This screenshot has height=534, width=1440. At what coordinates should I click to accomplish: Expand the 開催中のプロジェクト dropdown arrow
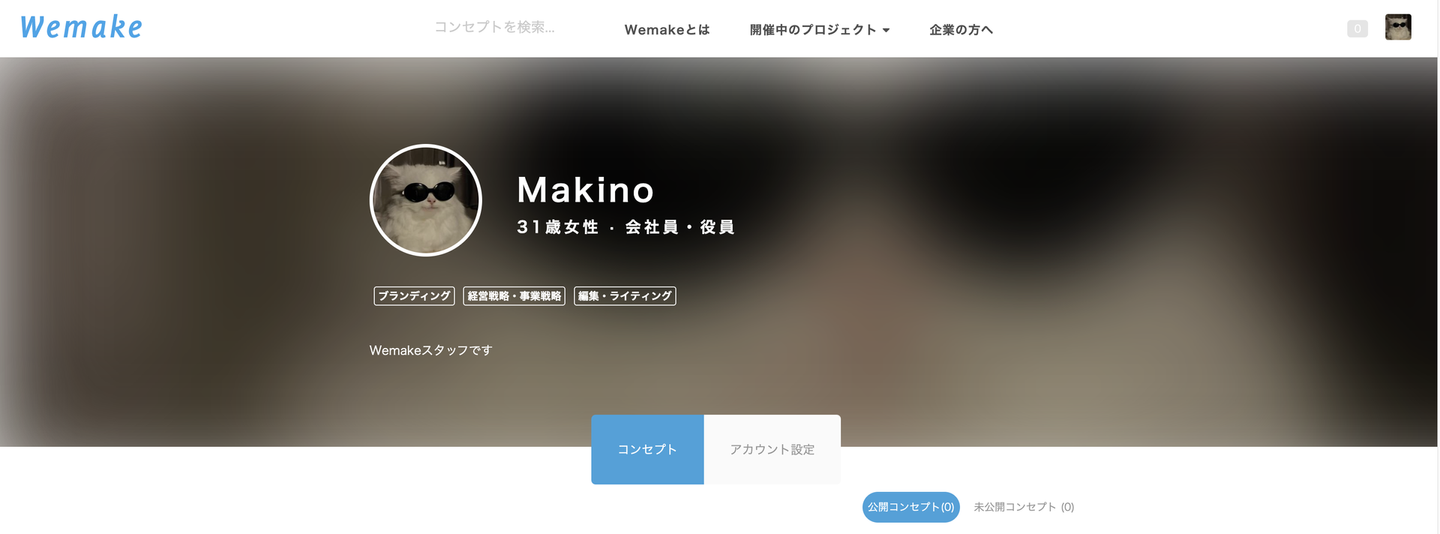tap(886, 30)
